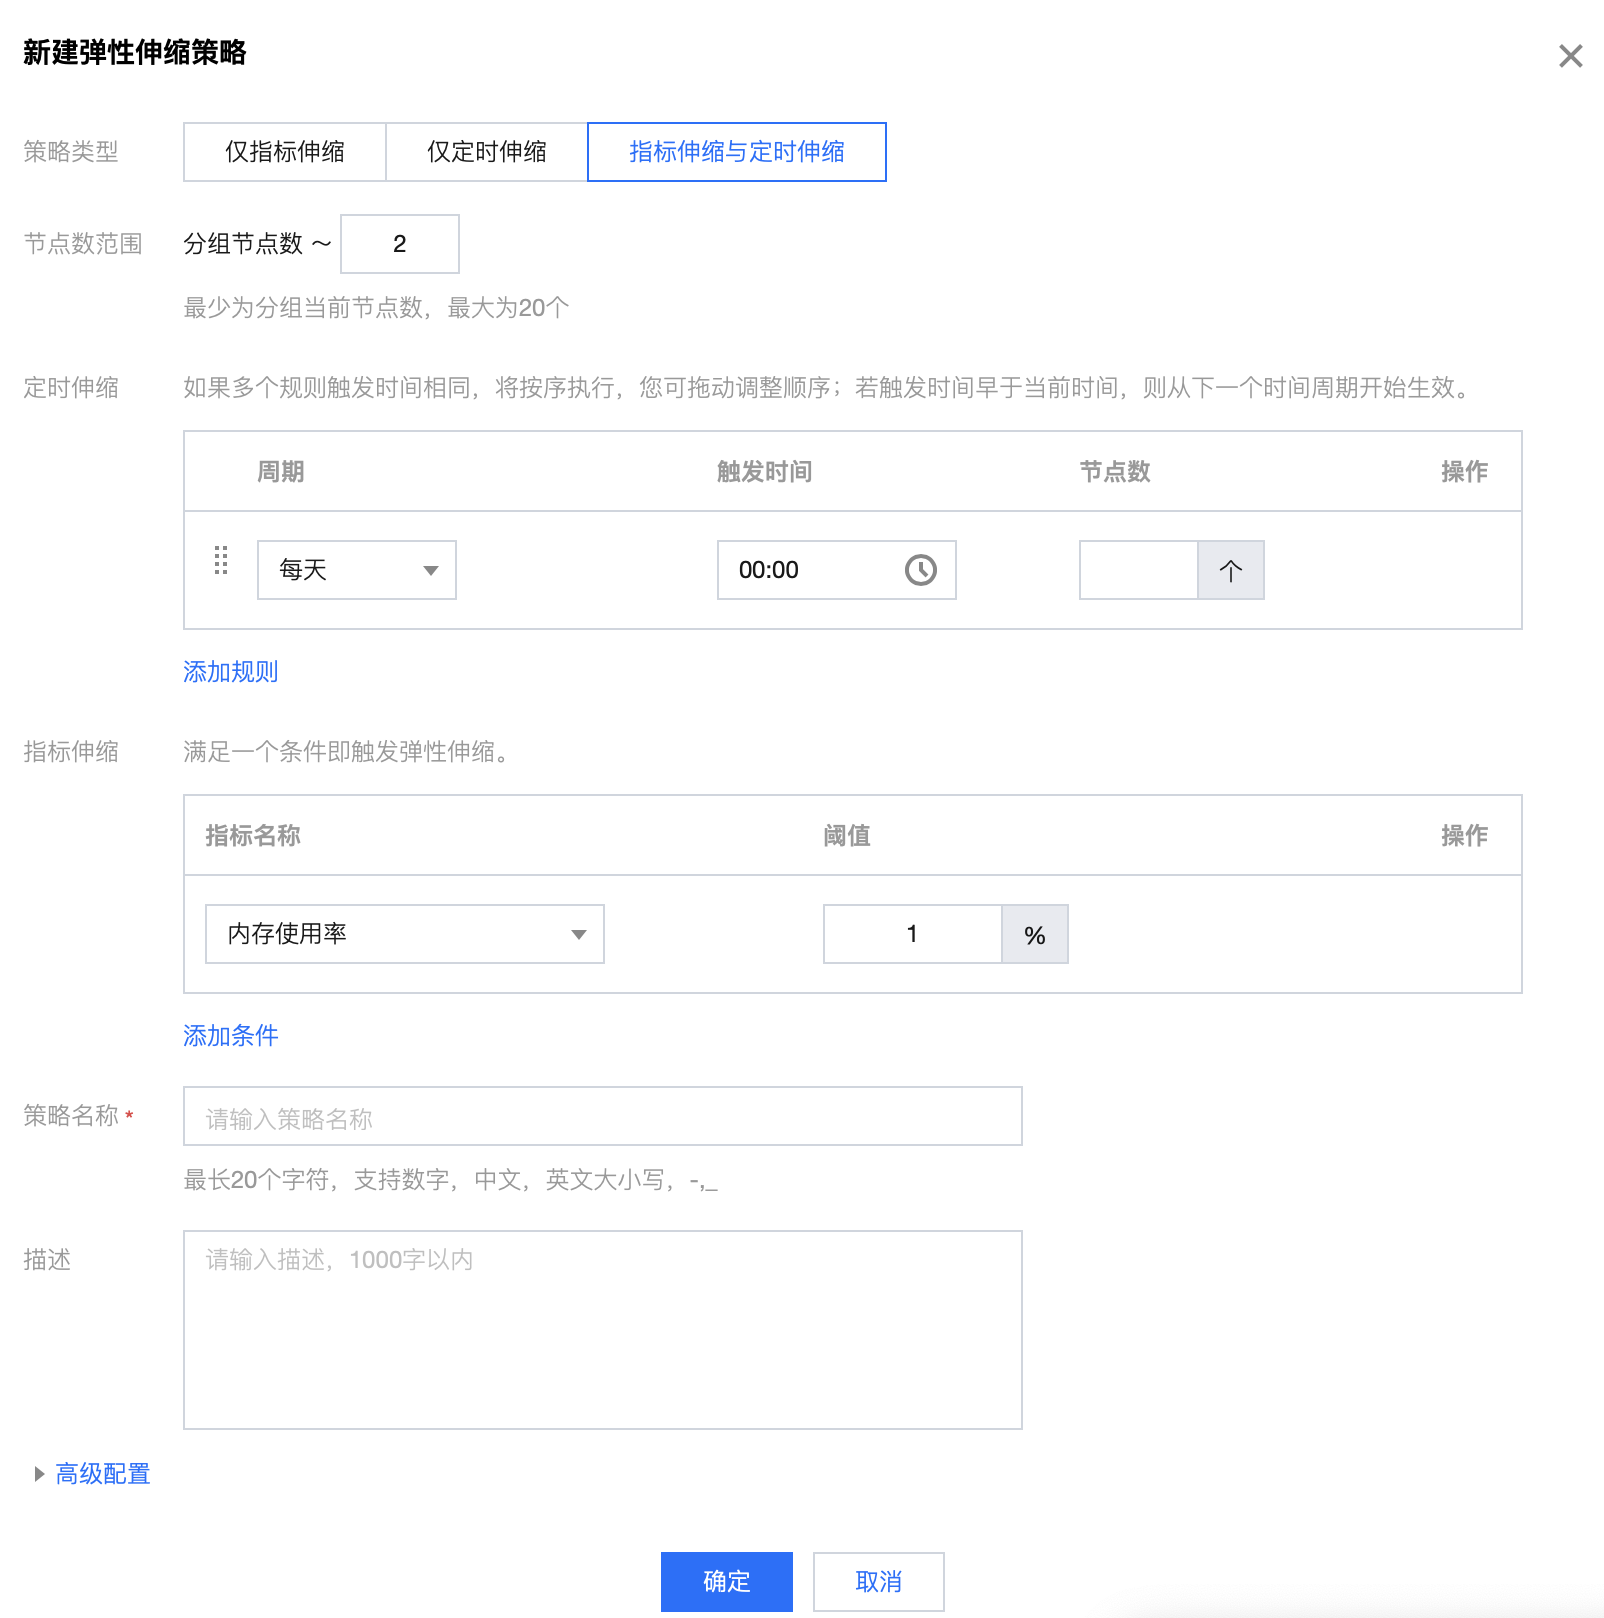Select 指标伸缩与定时伸缩 policy type
This screenshot has height=1618, width=1604.
click(x=737, y=152)
